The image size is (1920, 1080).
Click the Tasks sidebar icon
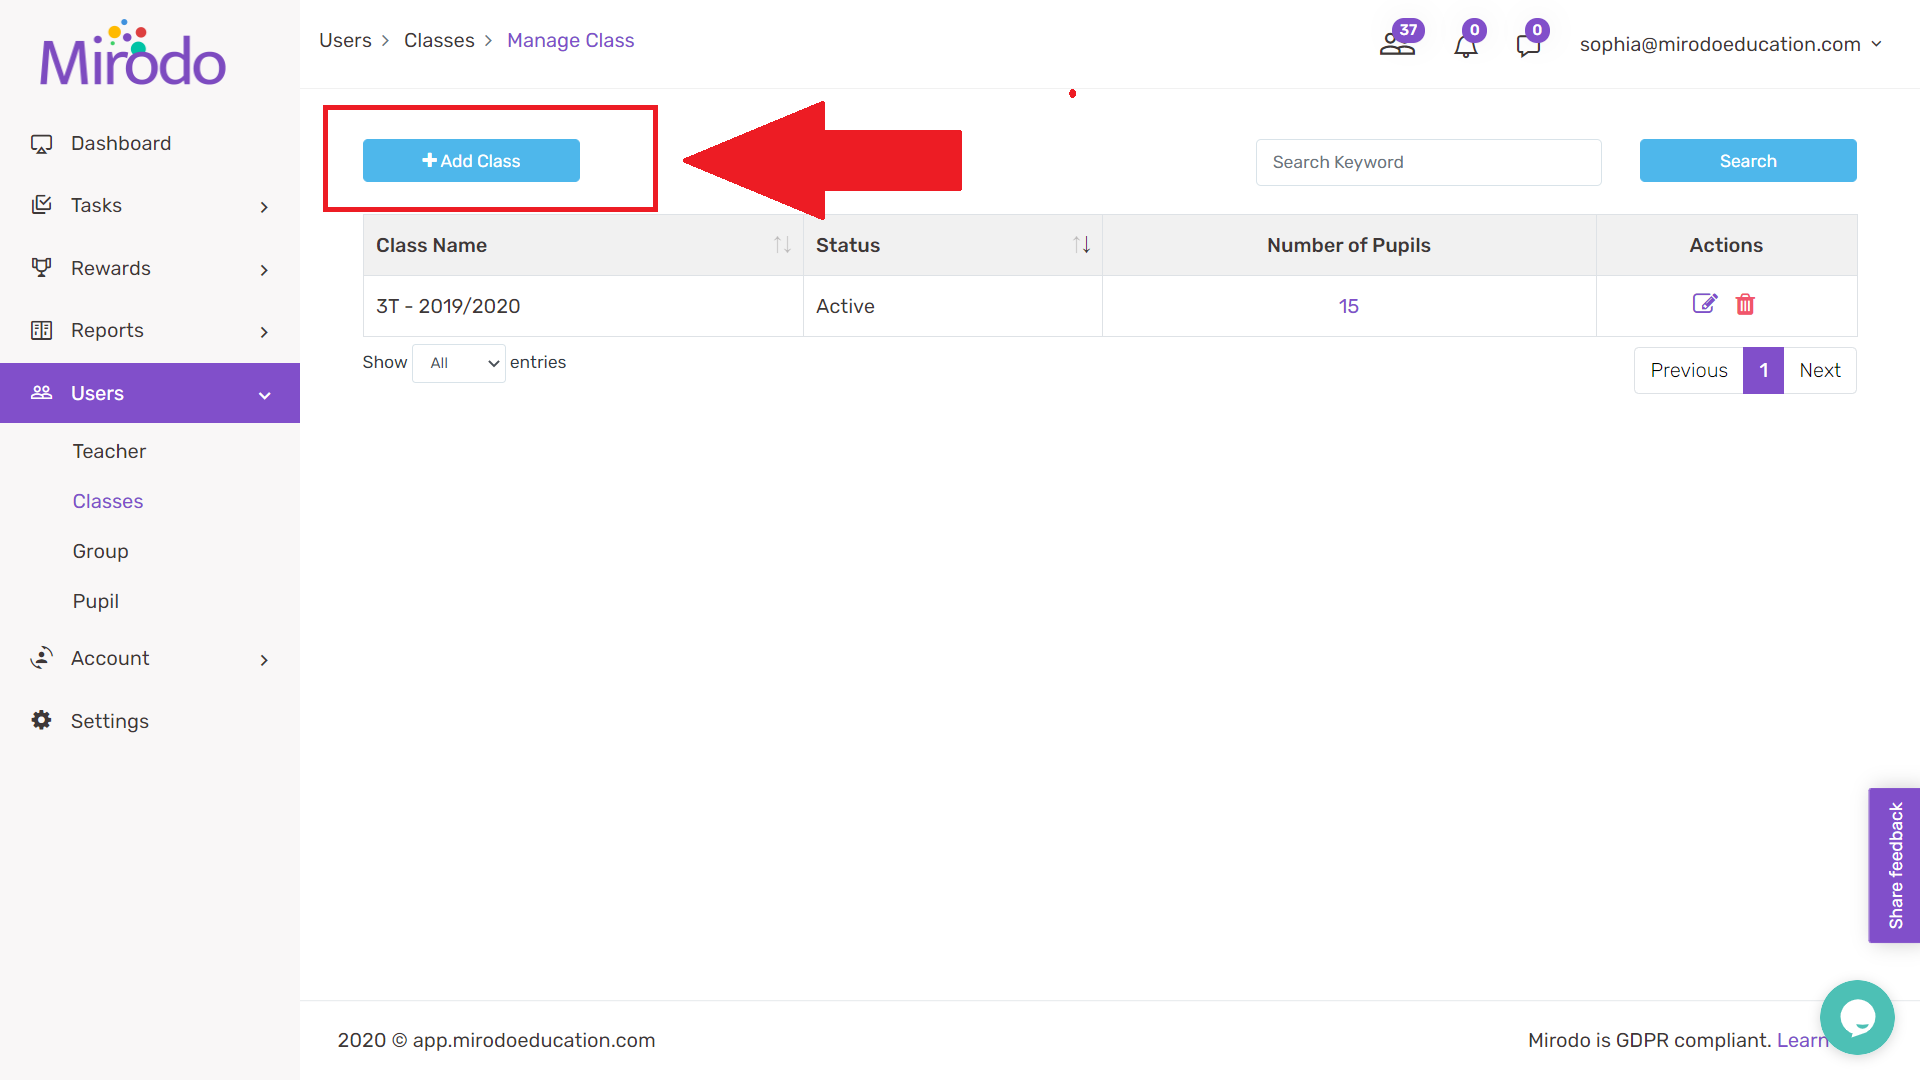(x=41, y=205)
